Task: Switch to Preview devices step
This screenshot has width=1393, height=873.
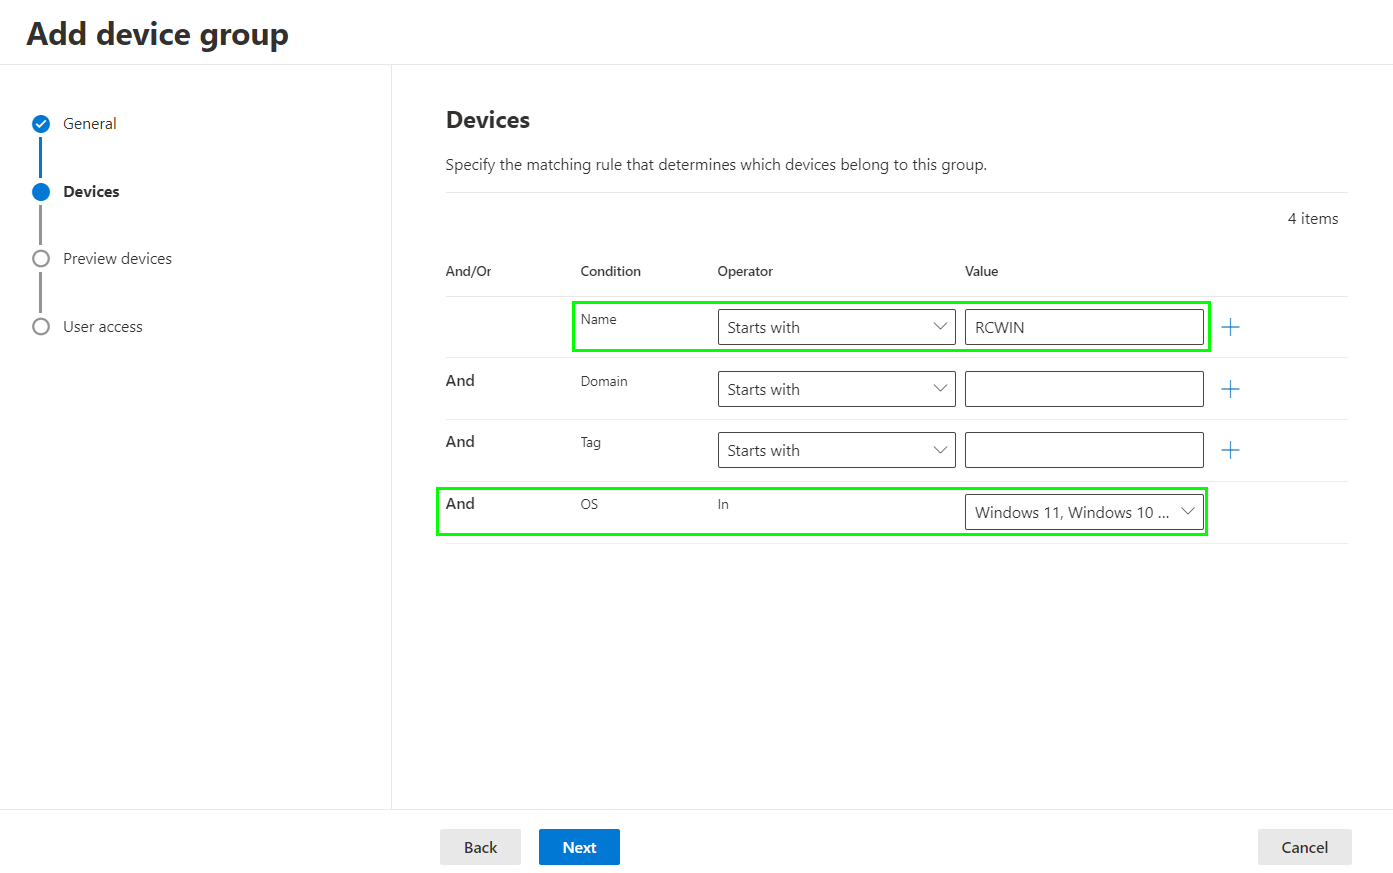Action: [x=117, y=259]
